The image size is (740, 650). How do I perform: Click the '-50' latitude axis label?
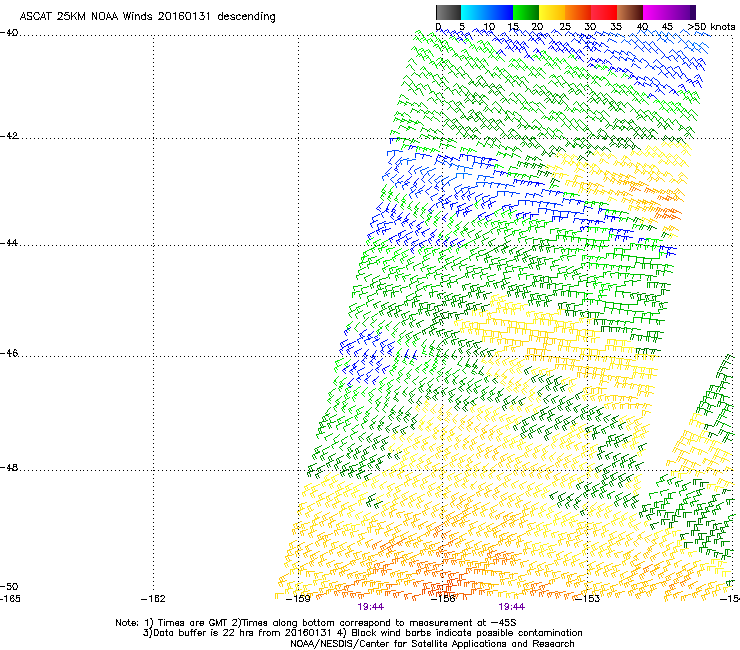coord(9,586)
